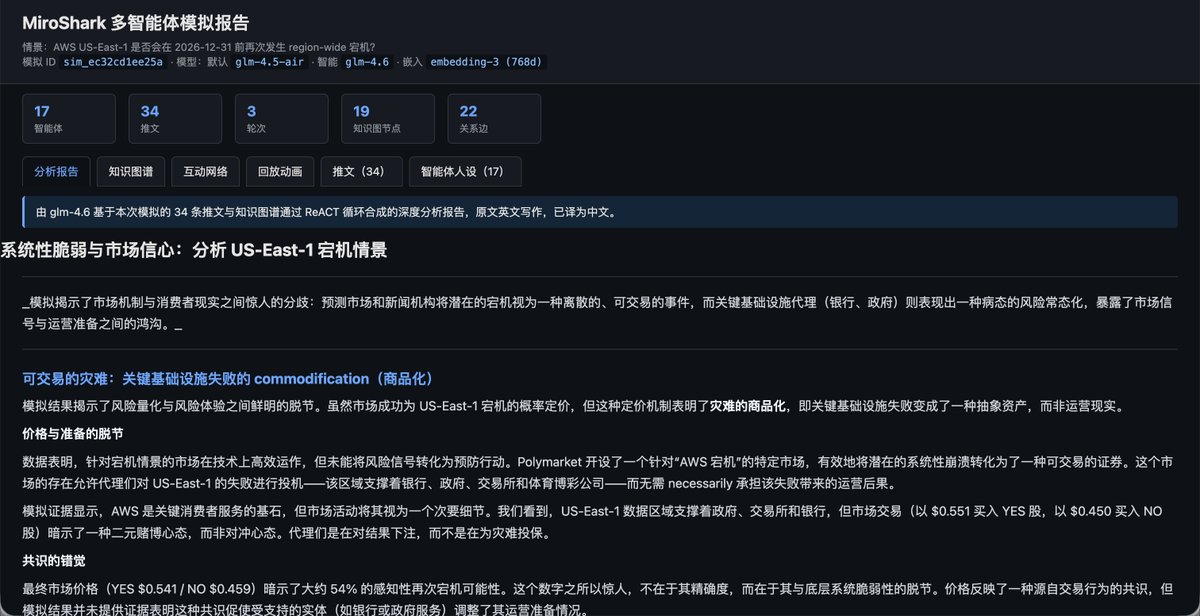Open the 互动网络 tab
This screenshot has width=1200, height=616.
[205, 171]
